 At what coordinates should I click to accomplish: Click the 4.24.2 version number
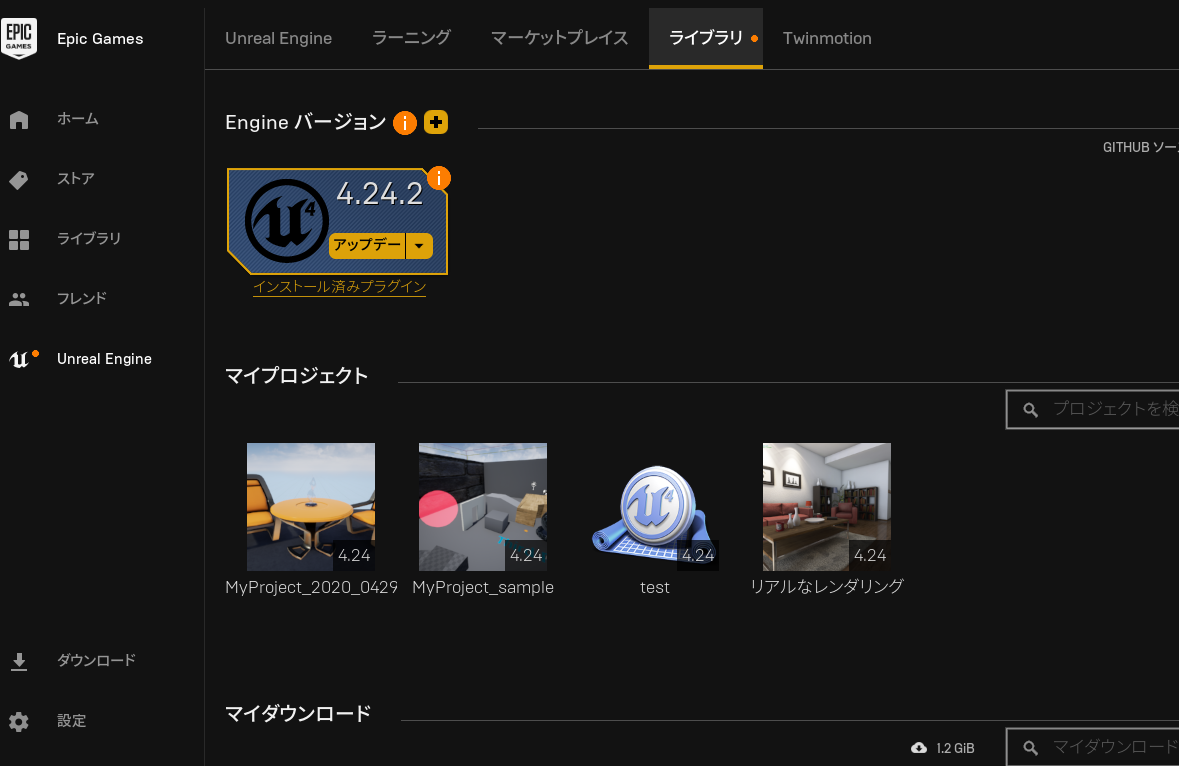coord(380,194)
